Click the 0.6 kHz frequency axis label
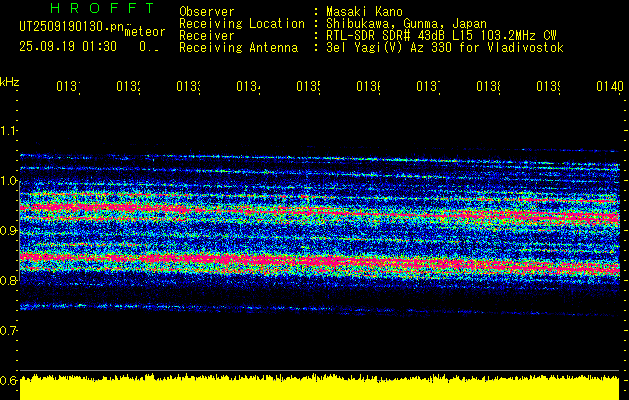Image resolution: width=629 pixels, height=400 pixels. (9, 381)
